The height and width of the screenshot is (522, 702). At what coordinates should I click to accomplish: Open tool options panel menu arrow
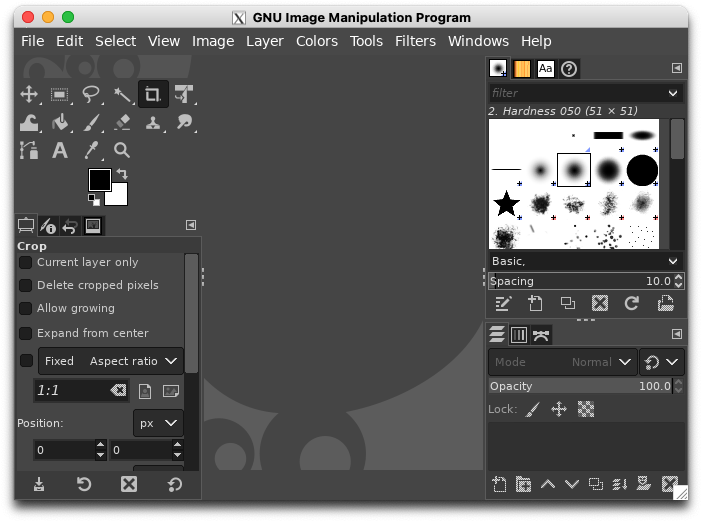coord(191,225)
